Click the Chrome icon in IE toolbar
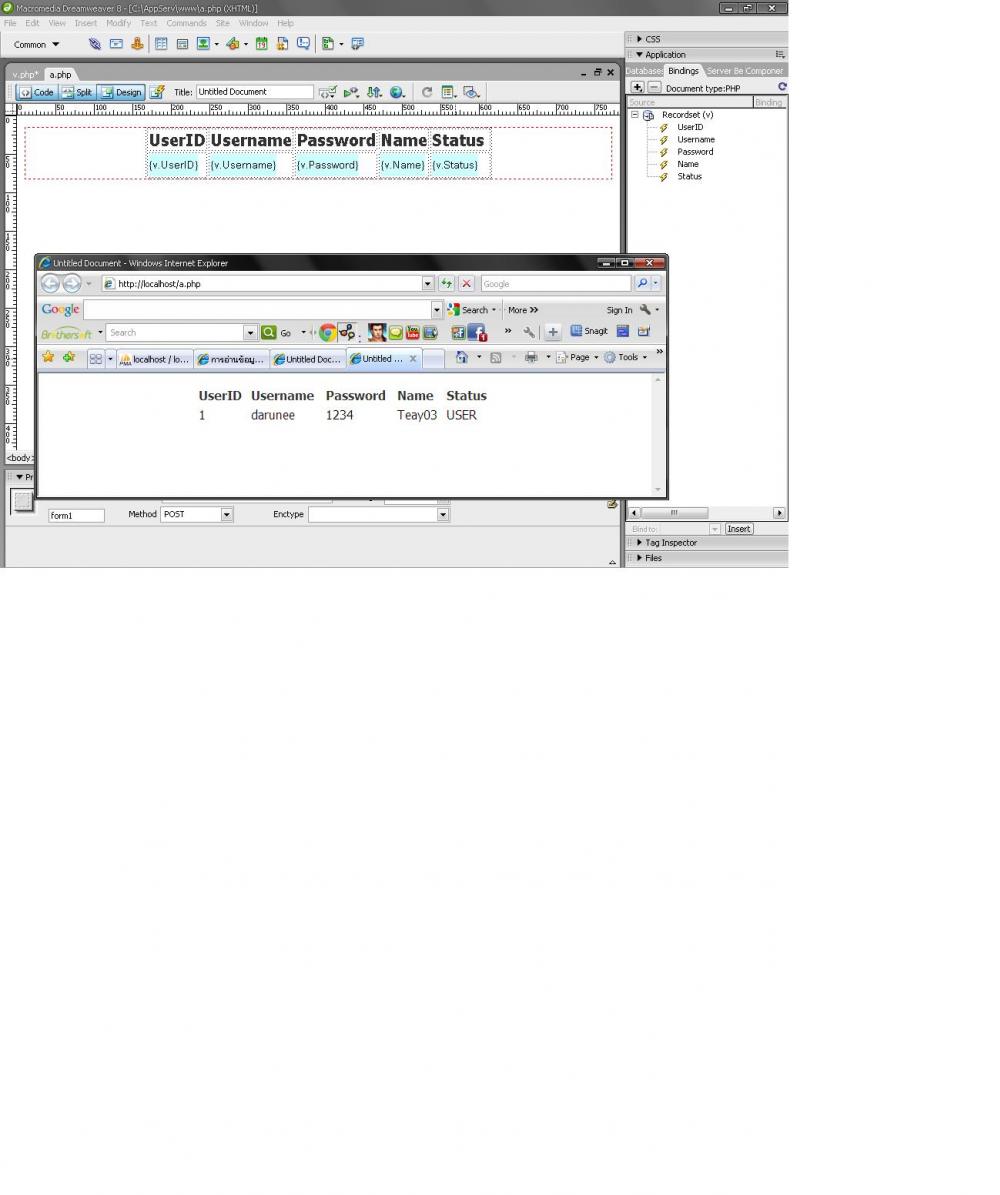 click(x=328, y=332)
